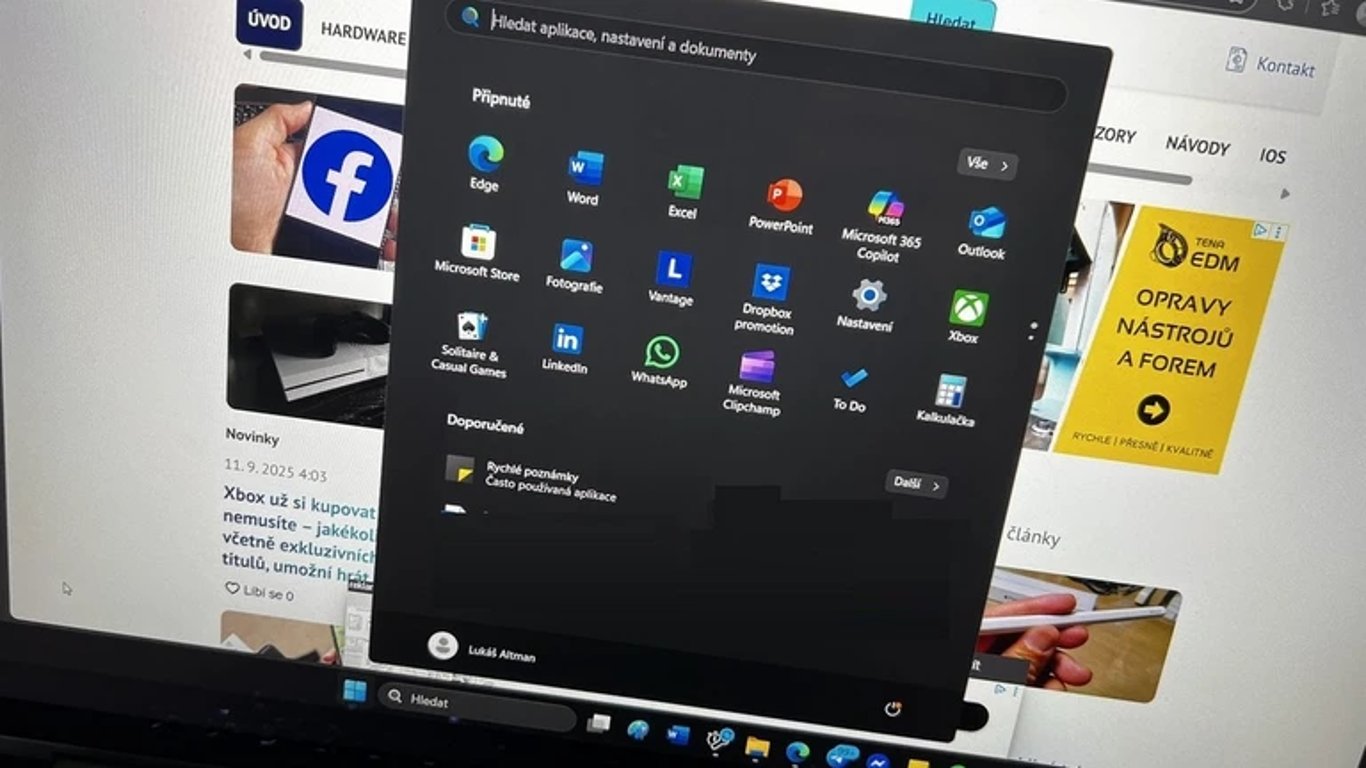
Task: Open WhatsApp from the pinned apps
Action: click(661, 362)
